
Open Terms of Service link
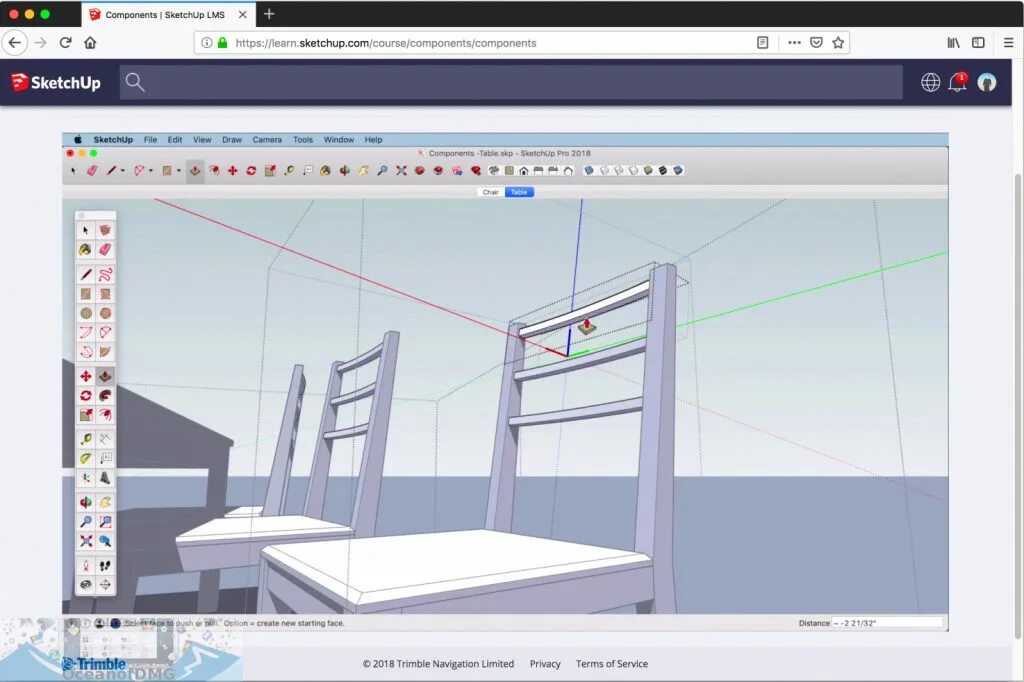tap(612, 664)
